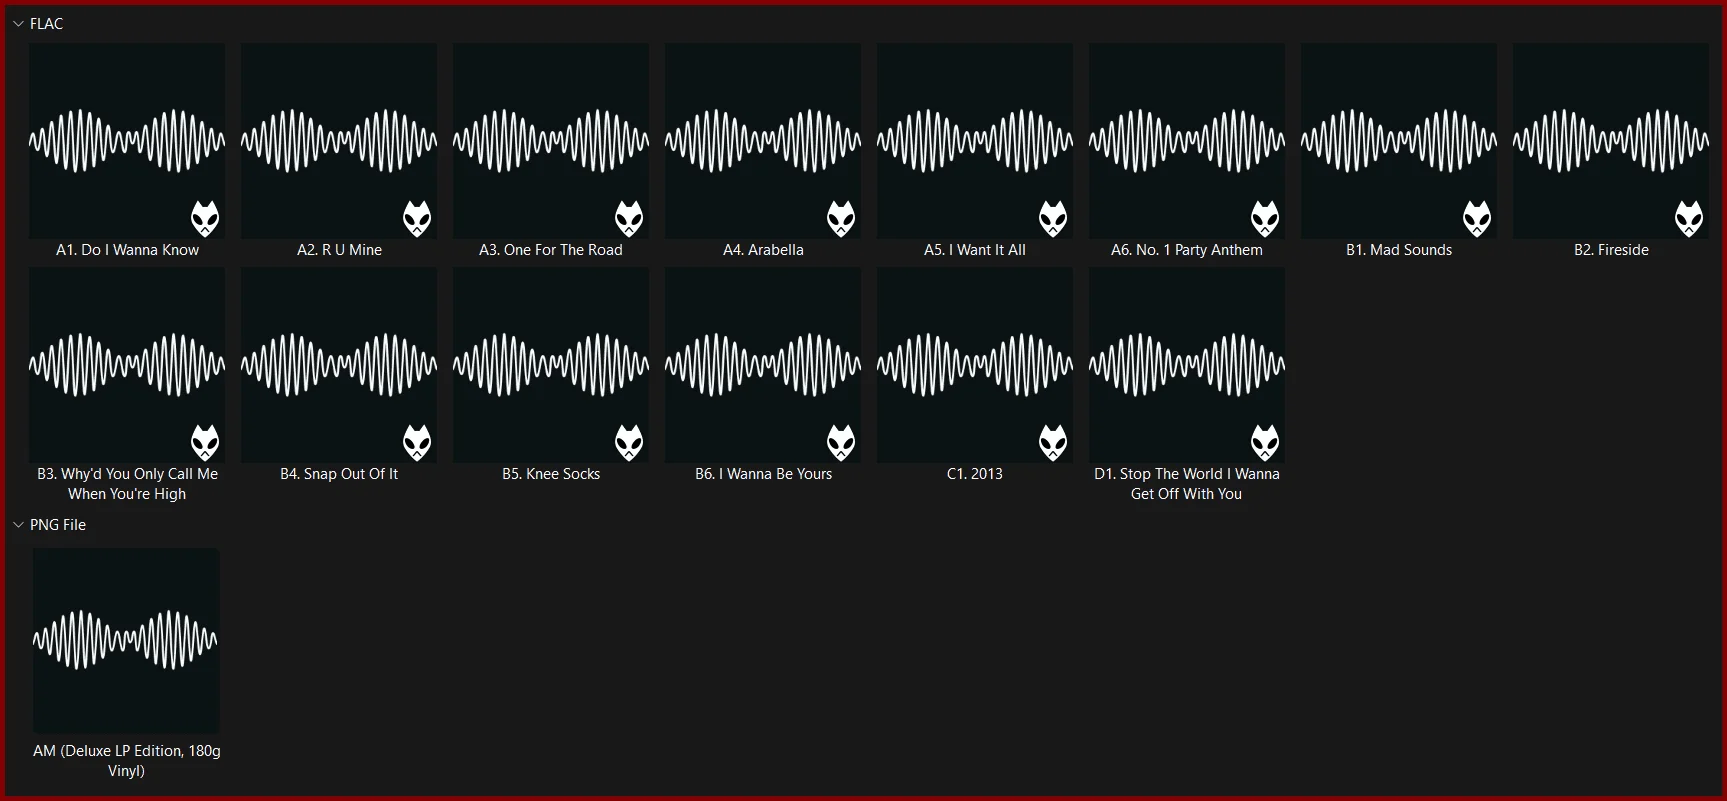Select the A4. Arabella cover thumbnail
Image resolution: width=1727 pixels, height=801 pixels.
pos(763,141)
